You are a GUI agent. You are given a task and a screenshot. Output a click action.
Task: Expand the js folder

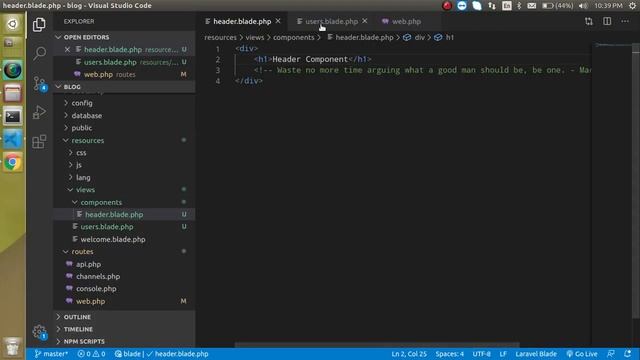pos(124,165)
